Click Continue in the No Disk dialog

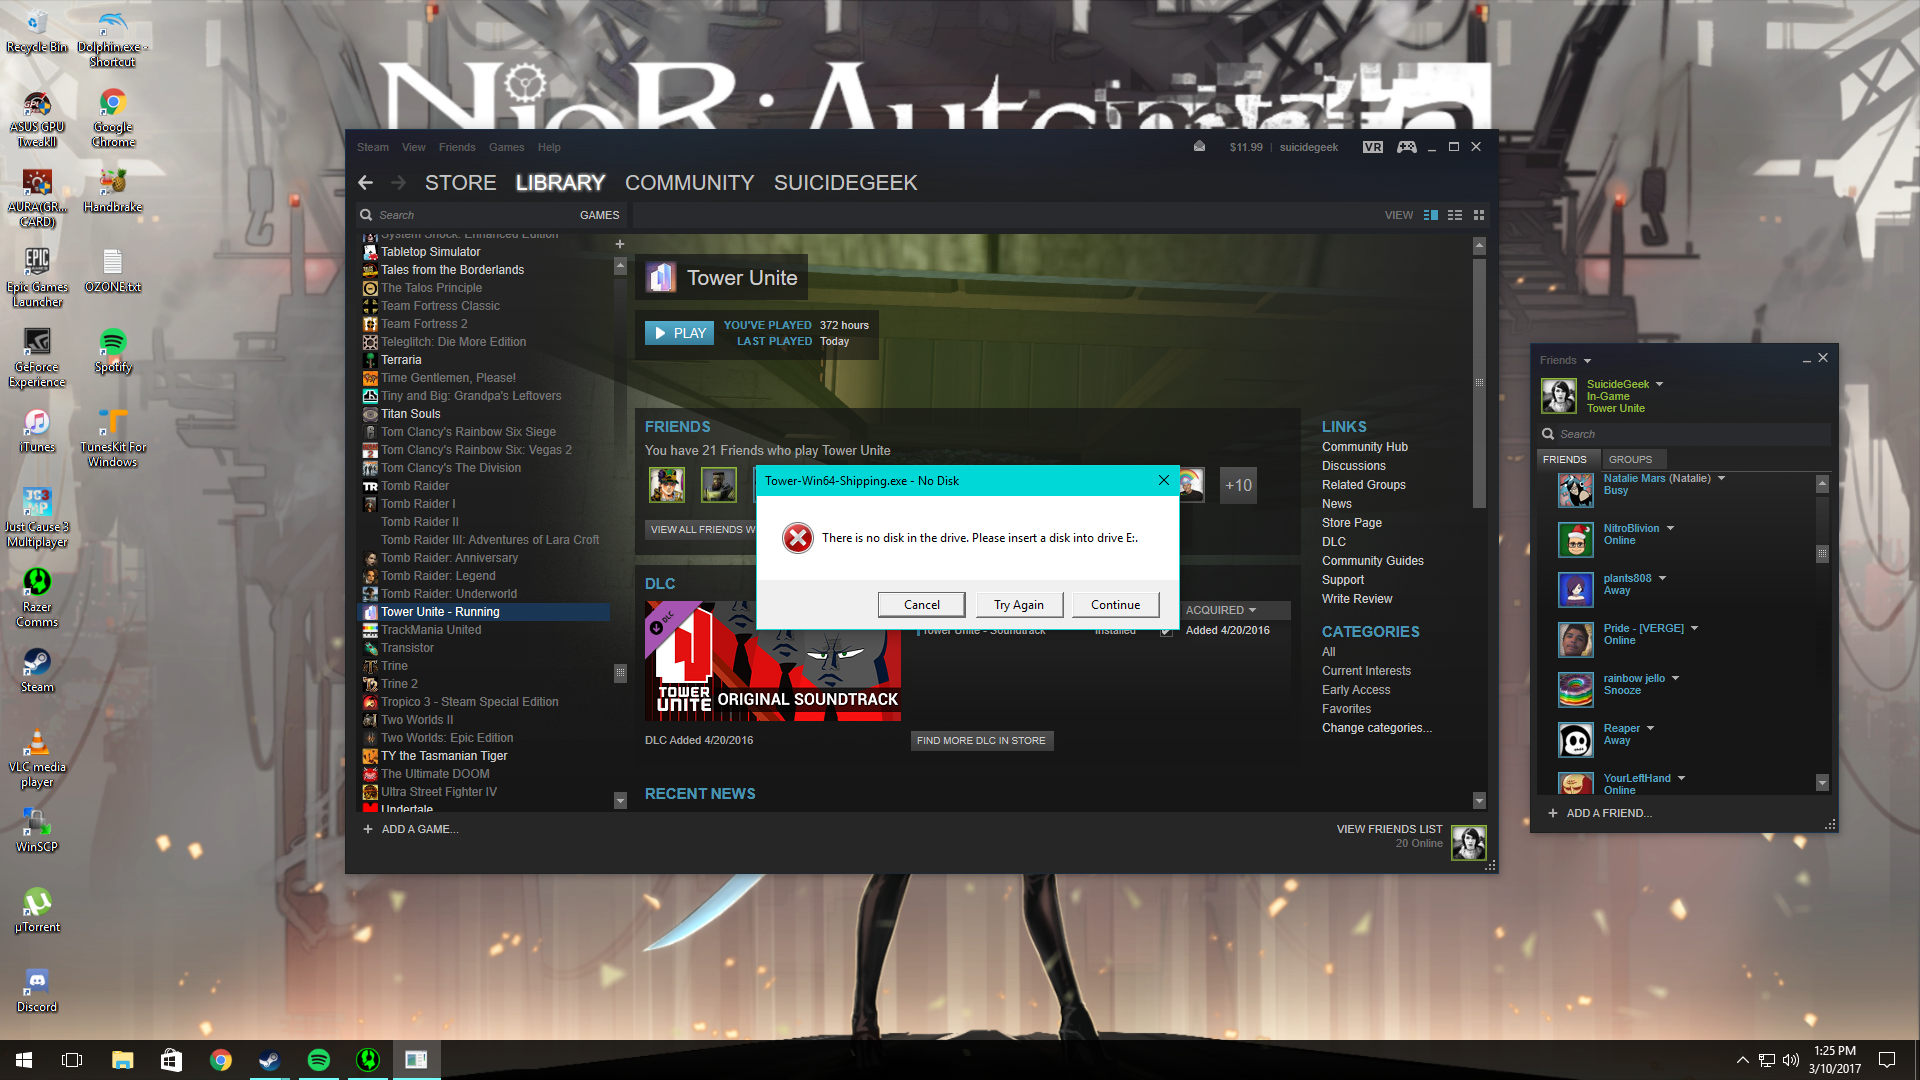pos(1114,604)
